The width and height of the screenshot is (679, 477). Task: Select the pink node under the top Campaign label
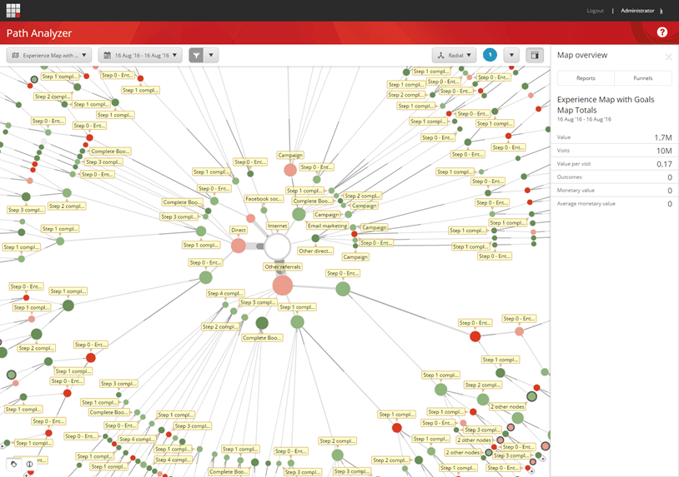(290, 170)
